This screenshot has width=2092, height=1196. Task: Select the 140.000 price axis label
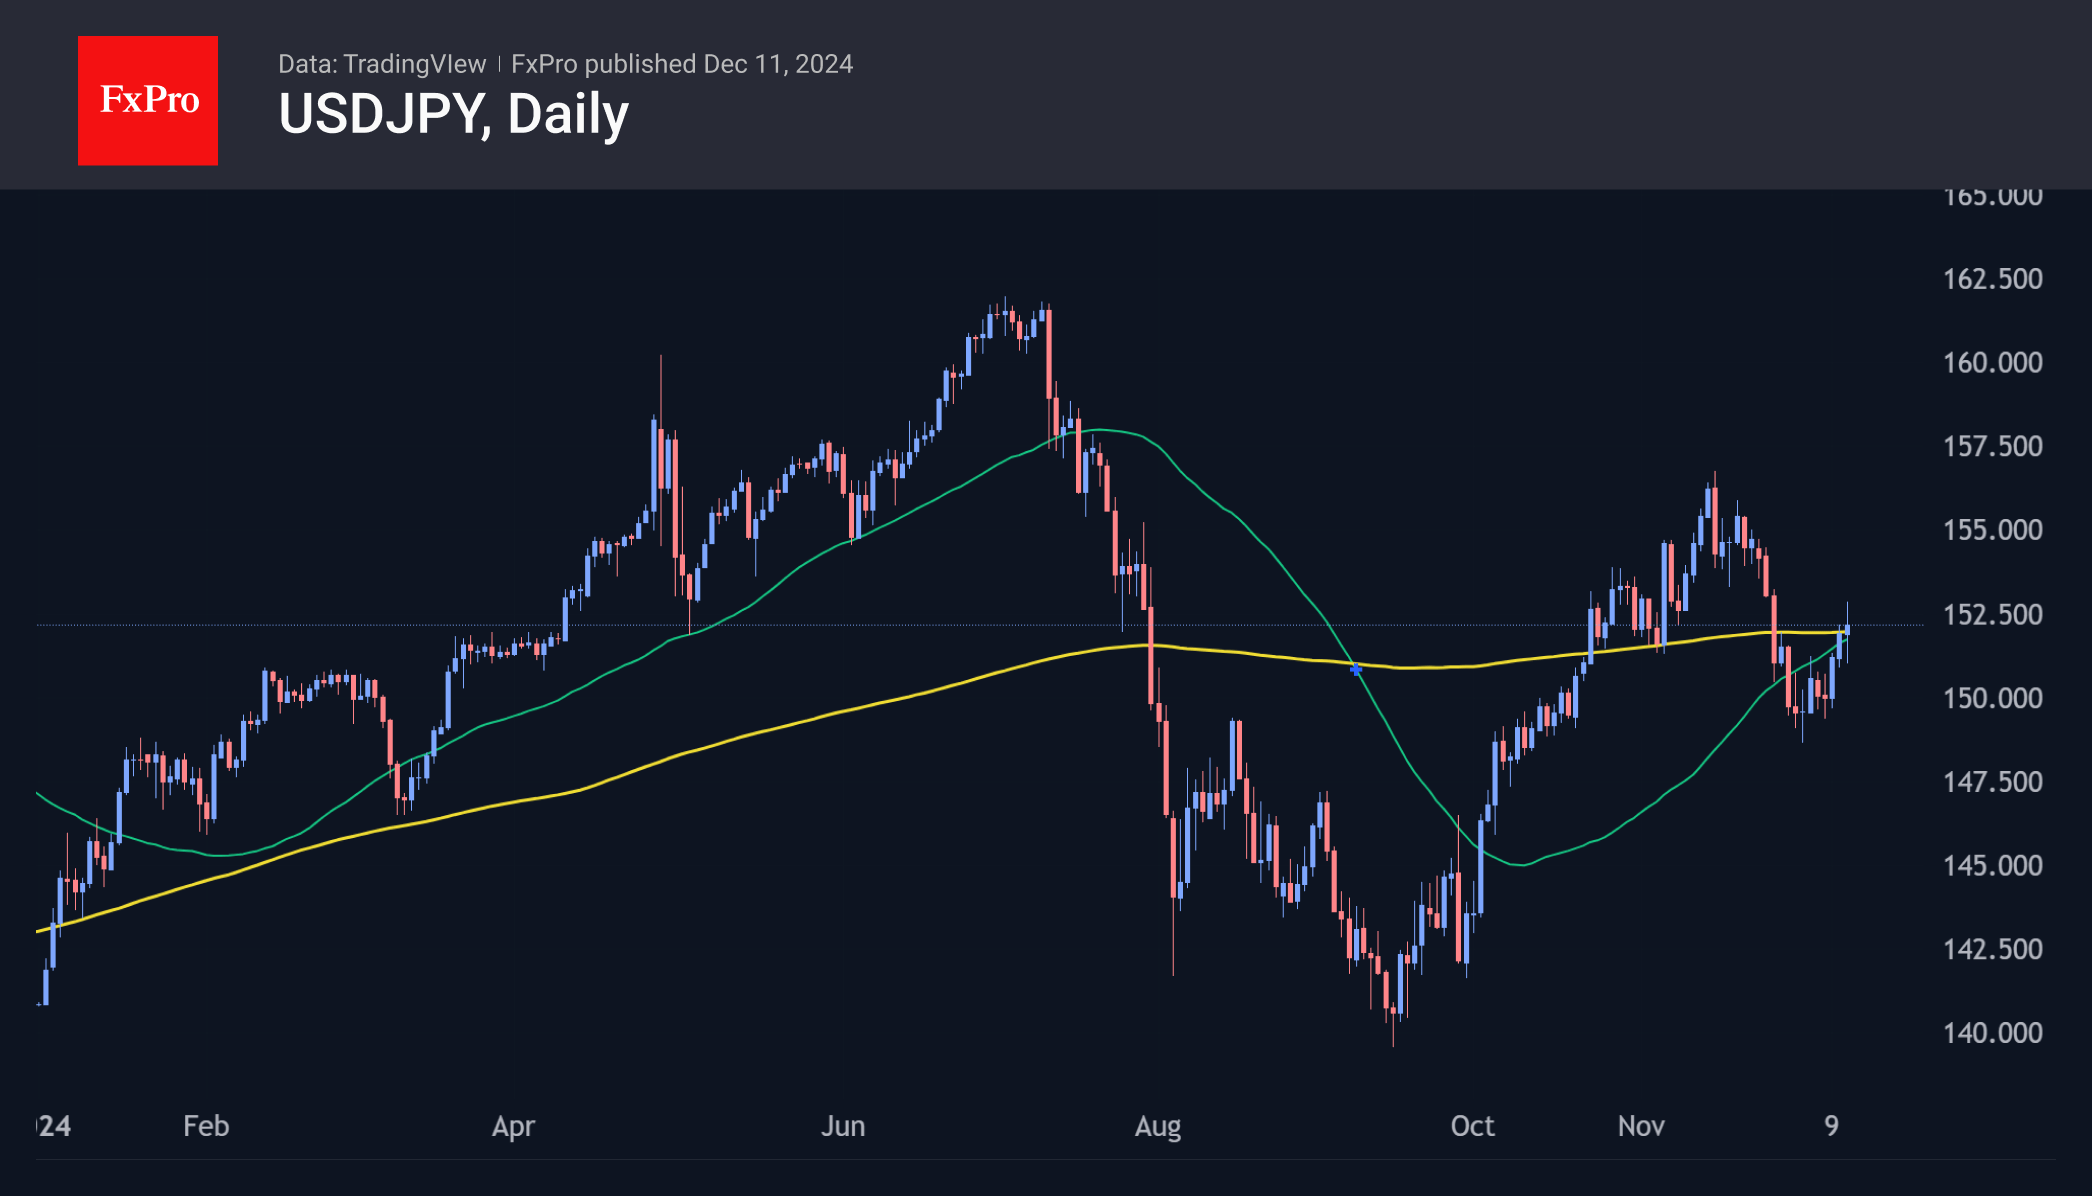point(1992,1033)
